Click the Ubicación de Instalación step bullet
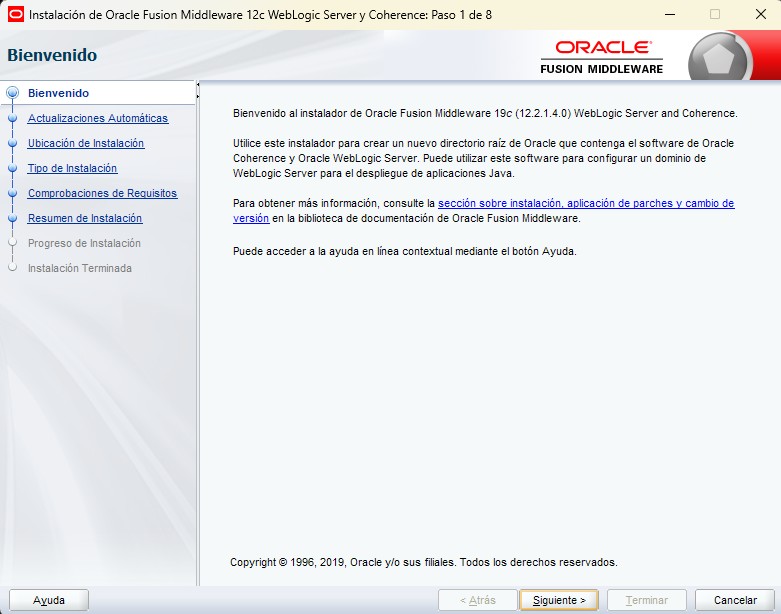781x614 pixels. (x=12, y=143)
